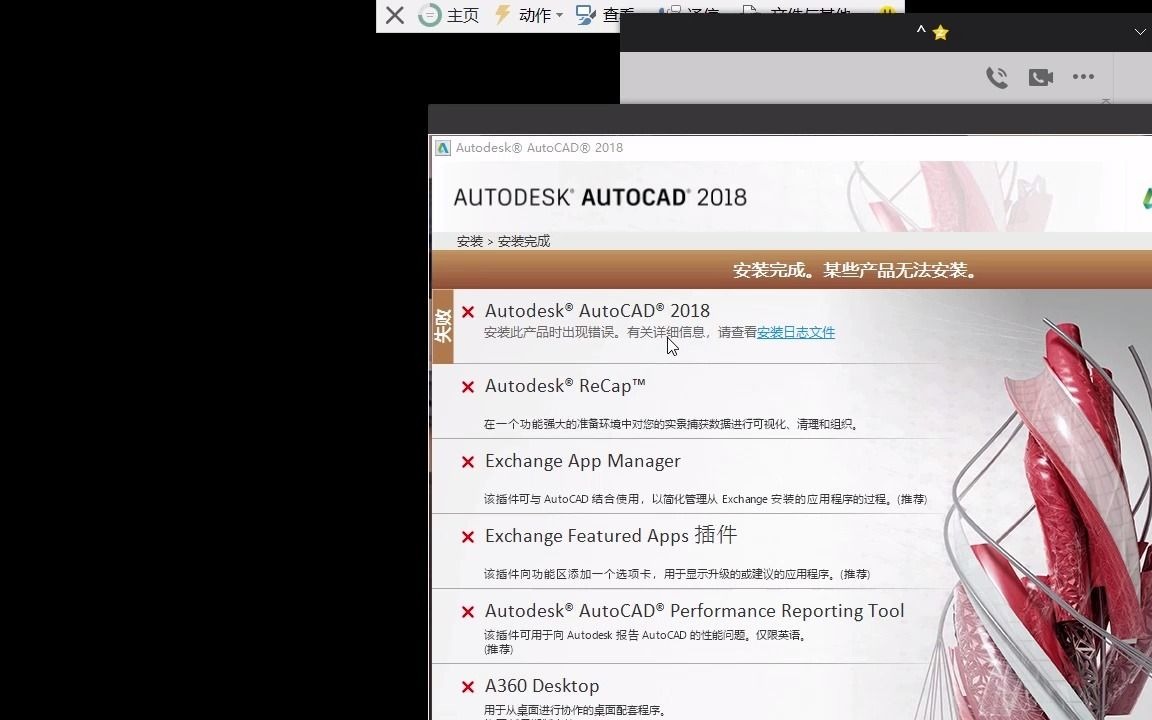Start a voice call with the phone icon

click(997, 76)
